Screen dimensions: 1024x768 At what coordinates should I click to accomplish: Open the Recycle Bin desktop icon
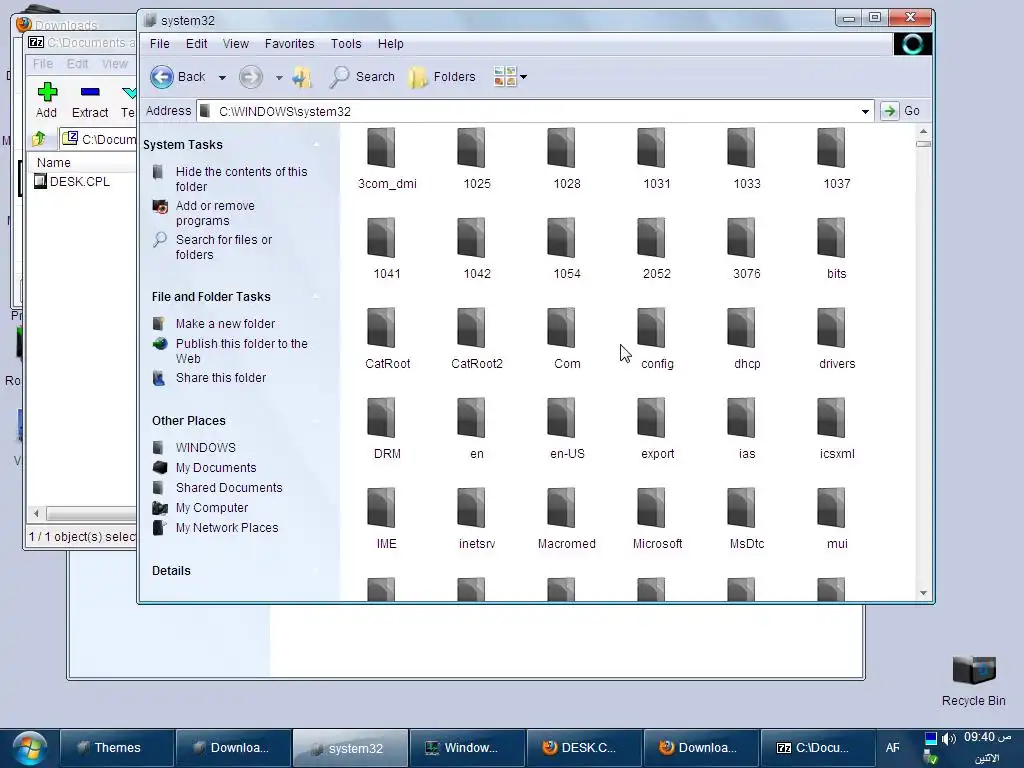tap(974, 671)
